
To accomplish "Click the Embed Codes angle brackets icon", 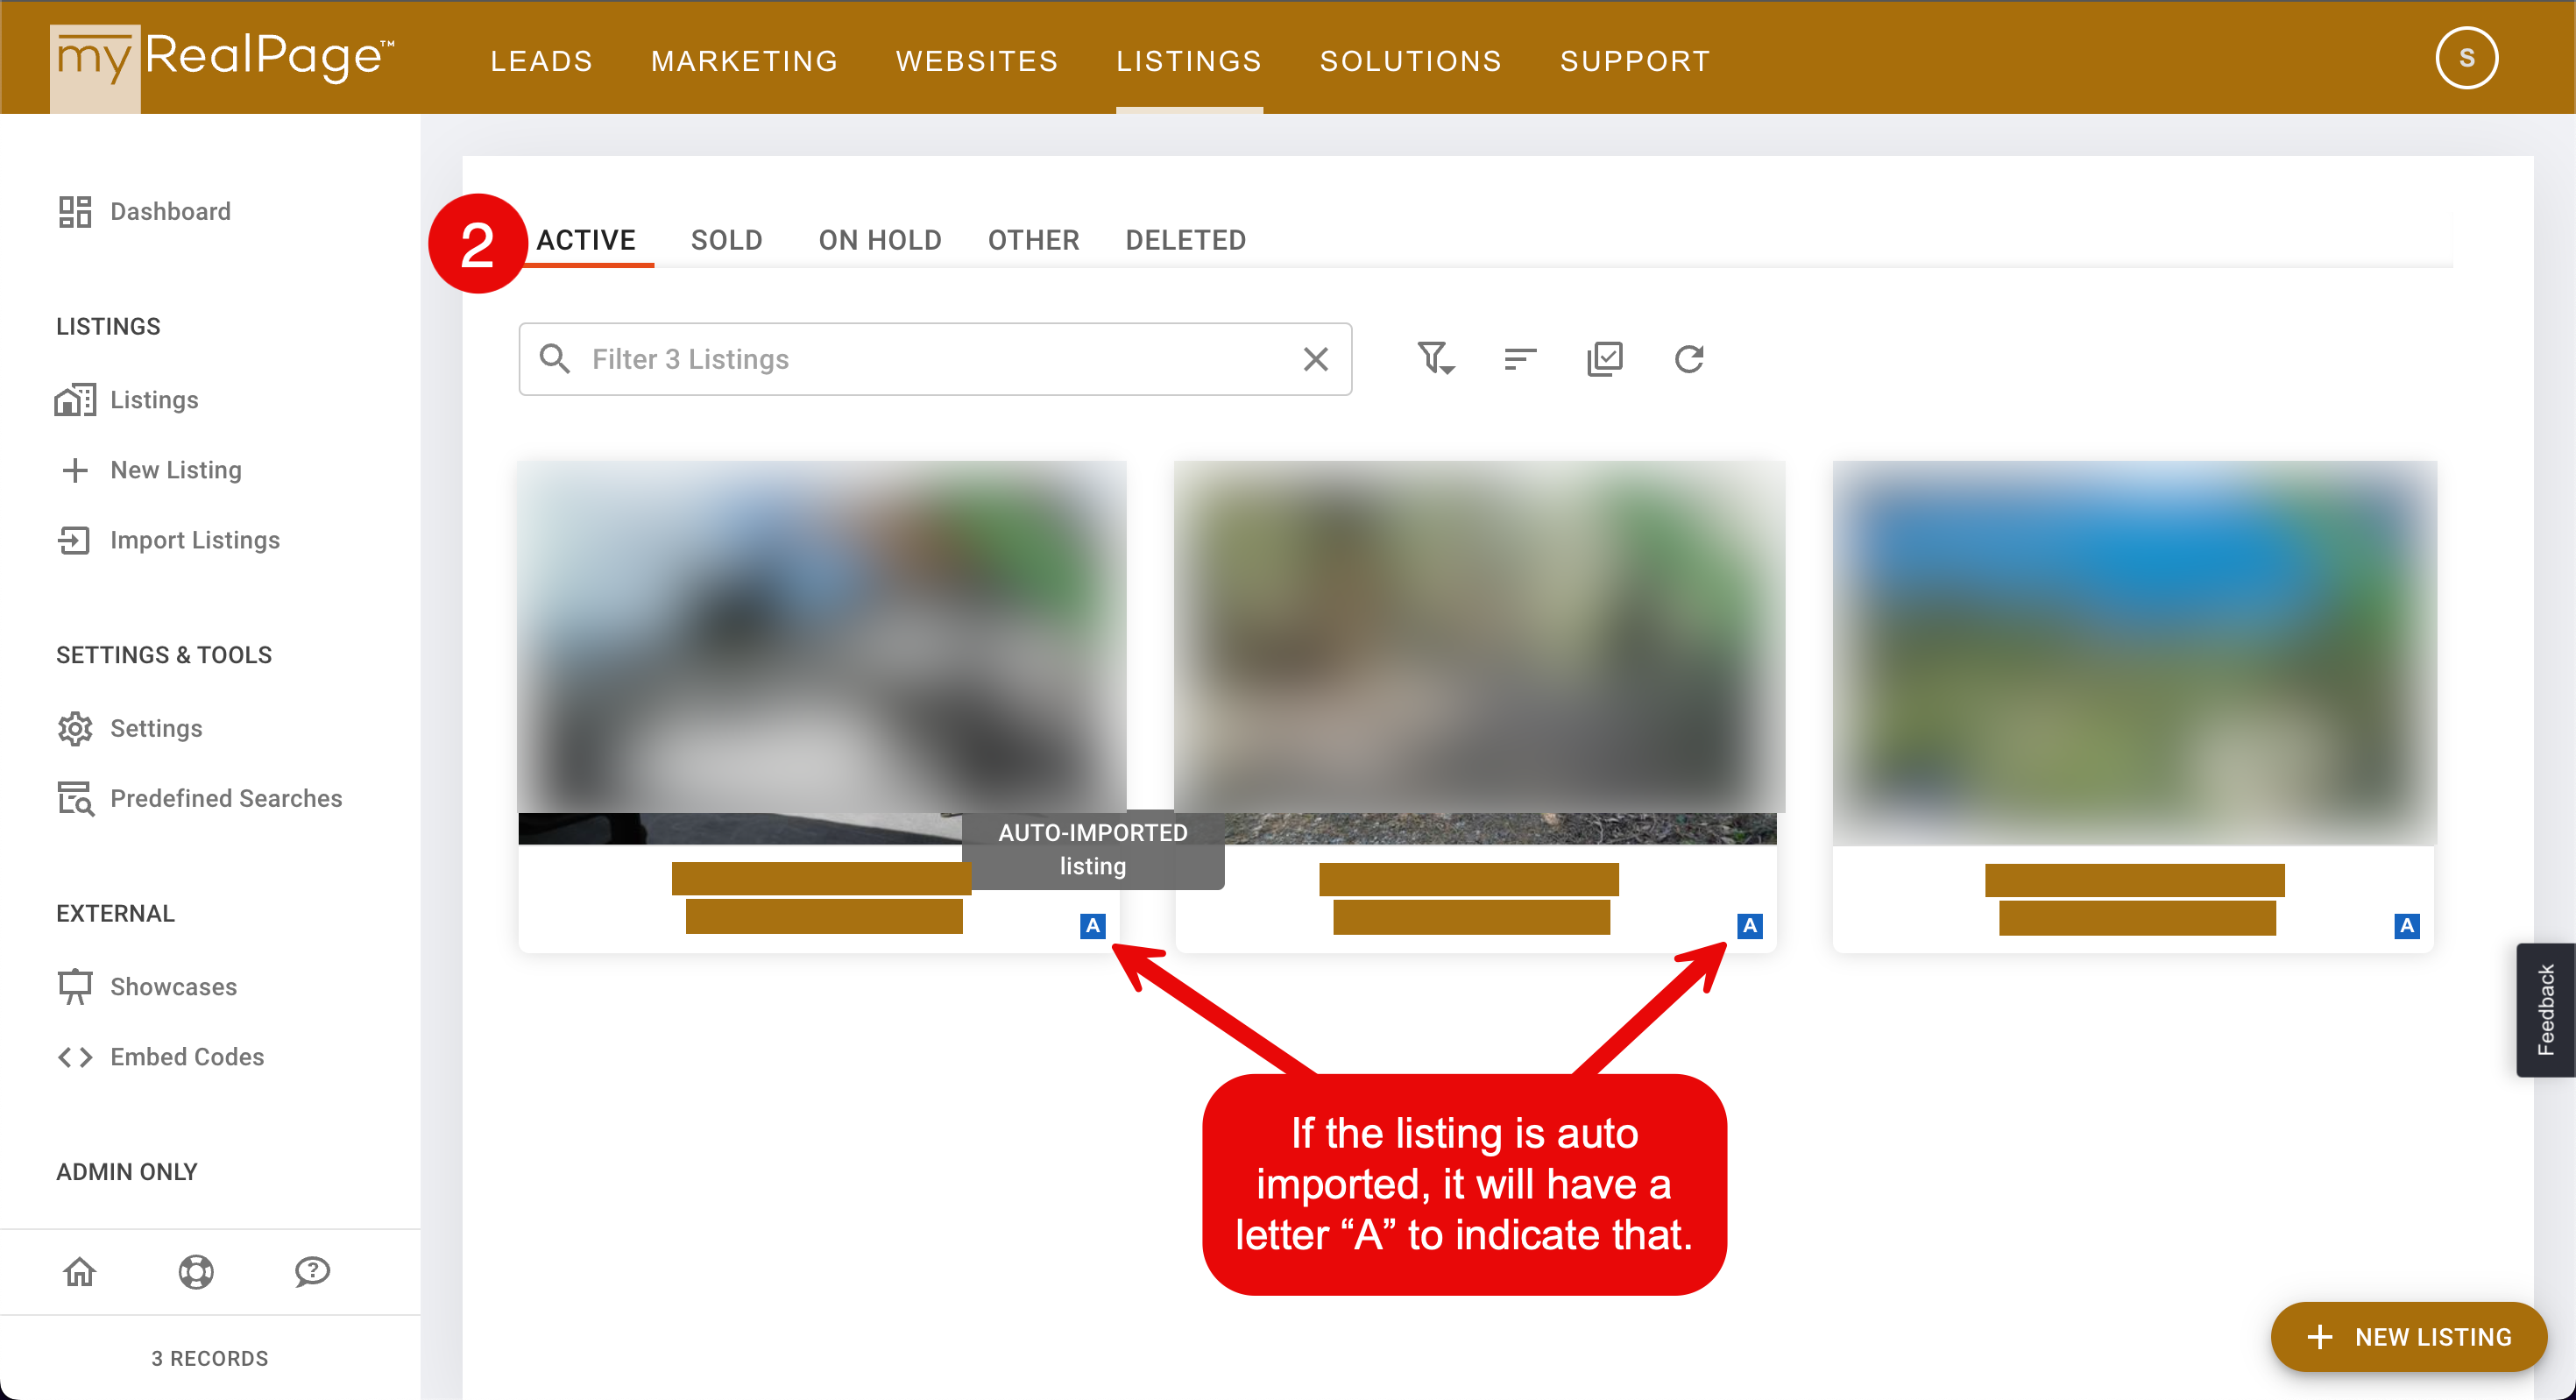I will point(75,1057).
